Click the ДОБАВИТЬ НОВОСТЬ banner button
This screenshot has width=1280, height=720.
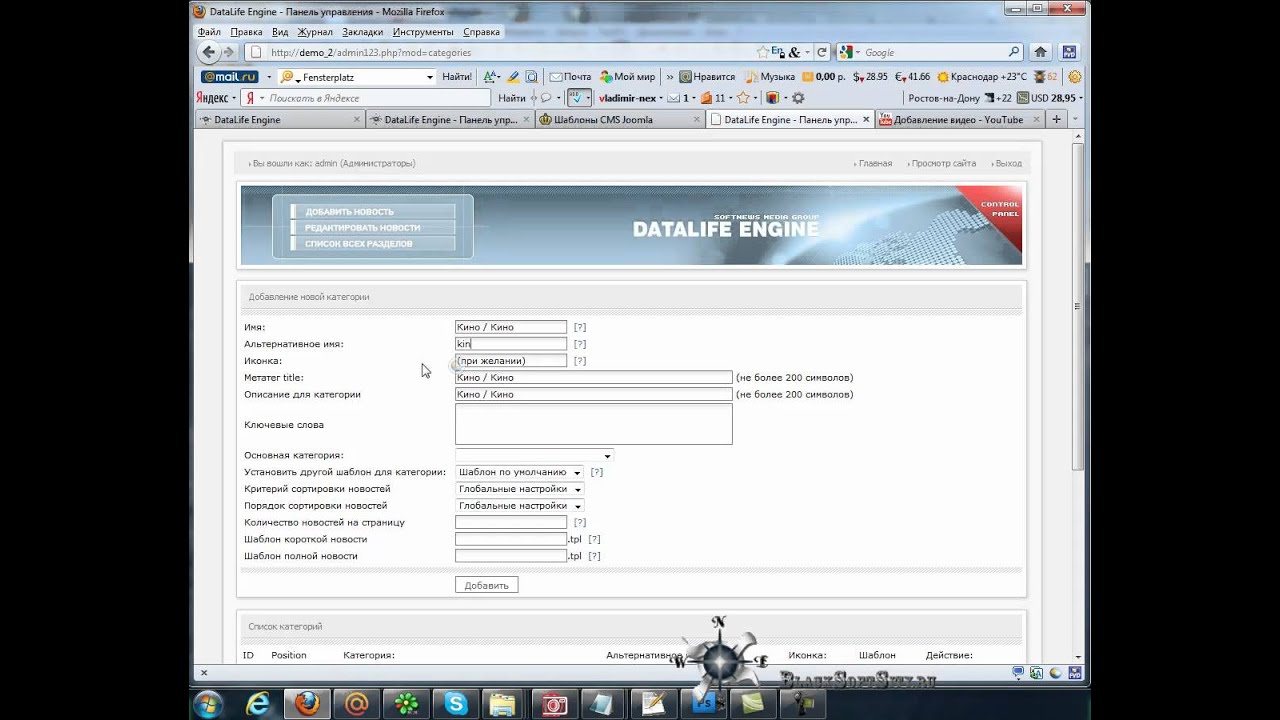[x=372, y=212]
